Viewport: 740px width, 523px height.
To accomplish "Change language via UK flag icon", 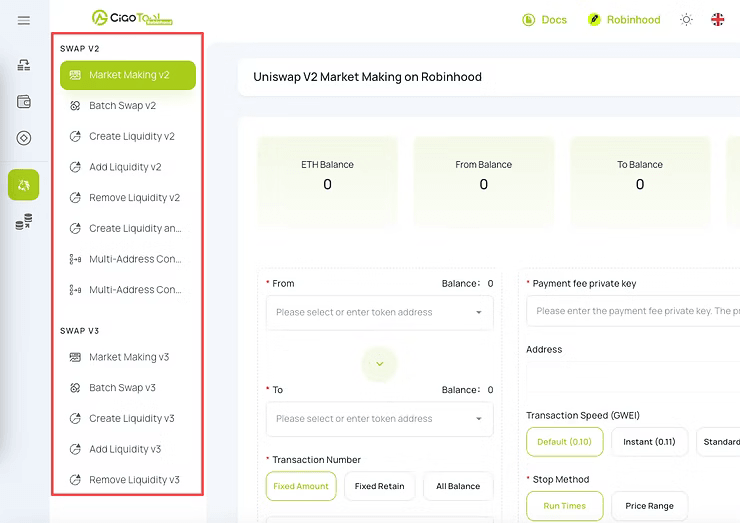I will (x=717, y=20).
